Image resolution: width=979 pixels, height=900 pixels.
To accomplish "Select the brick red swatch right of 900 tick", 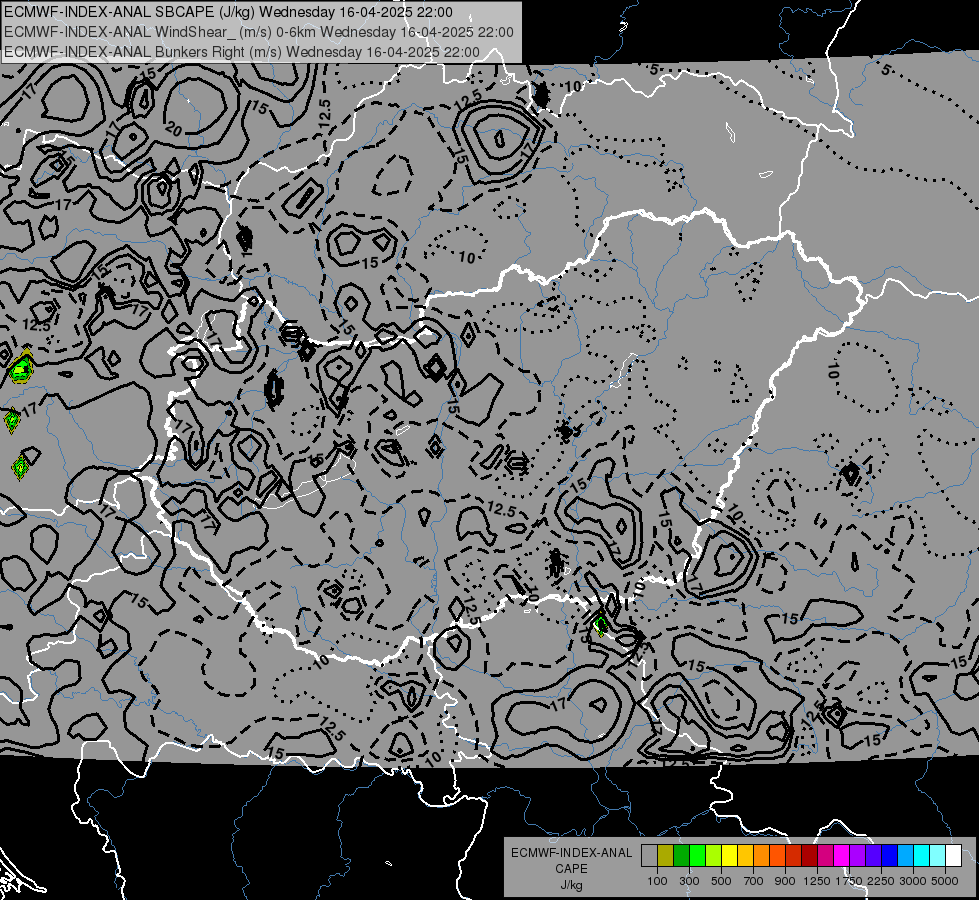I will pyautogui.click(x=794, y=856).
